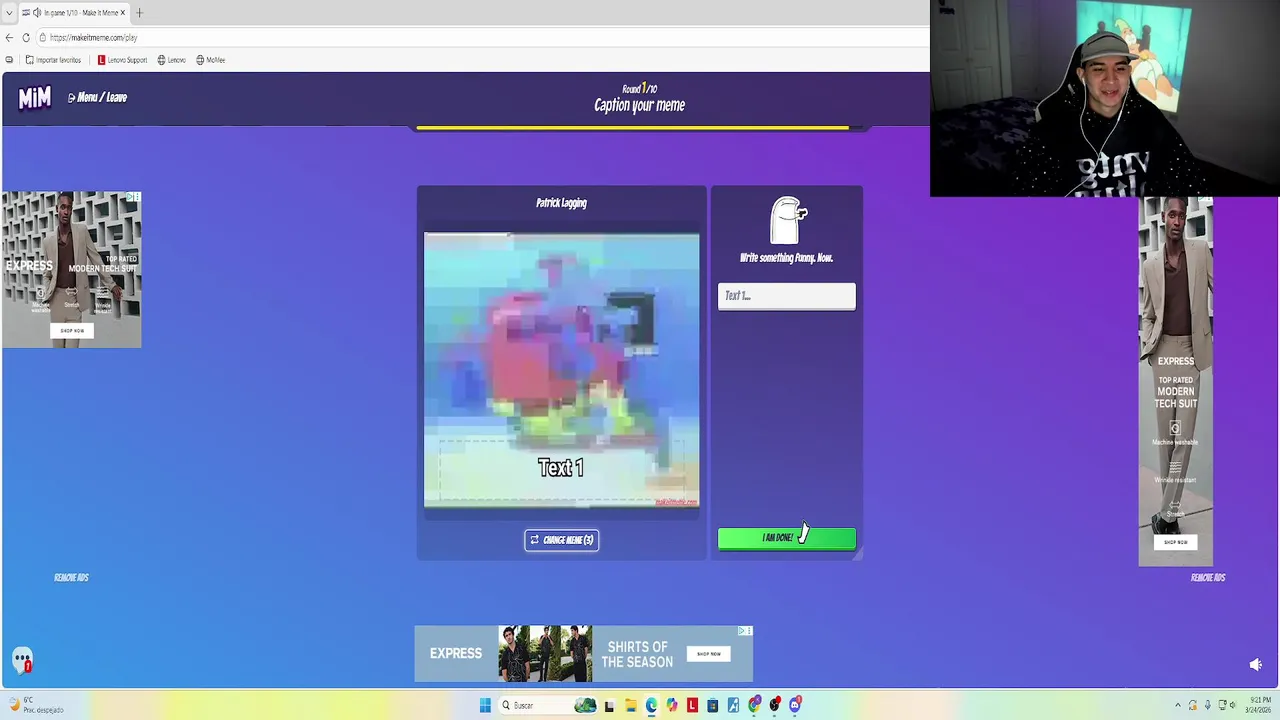Open Copilot from the taskbar
The image size is (1280, 720).
[671, 706]
